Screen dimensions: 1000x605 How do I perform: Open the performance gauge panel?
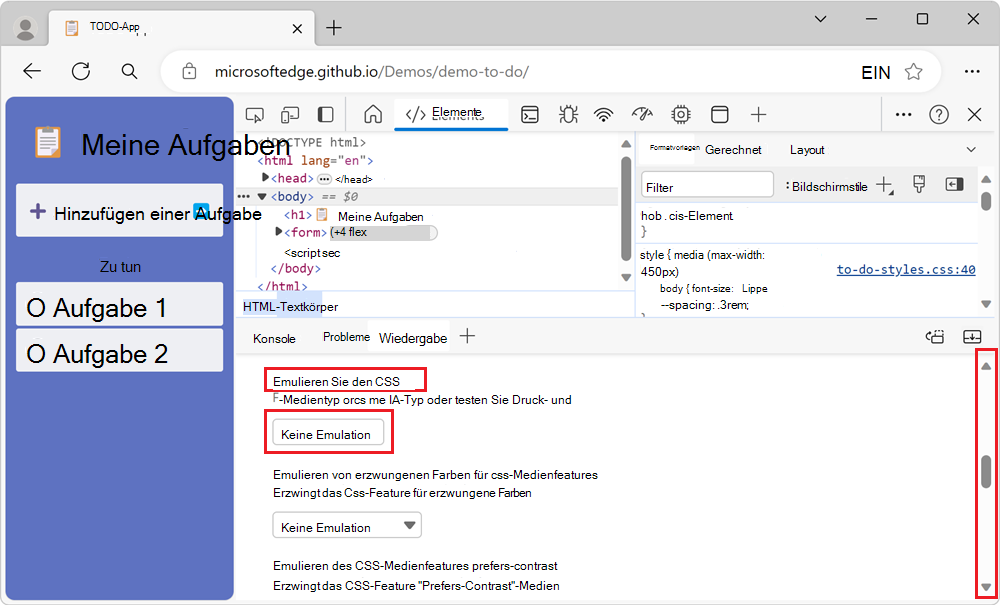pos(641,114)
